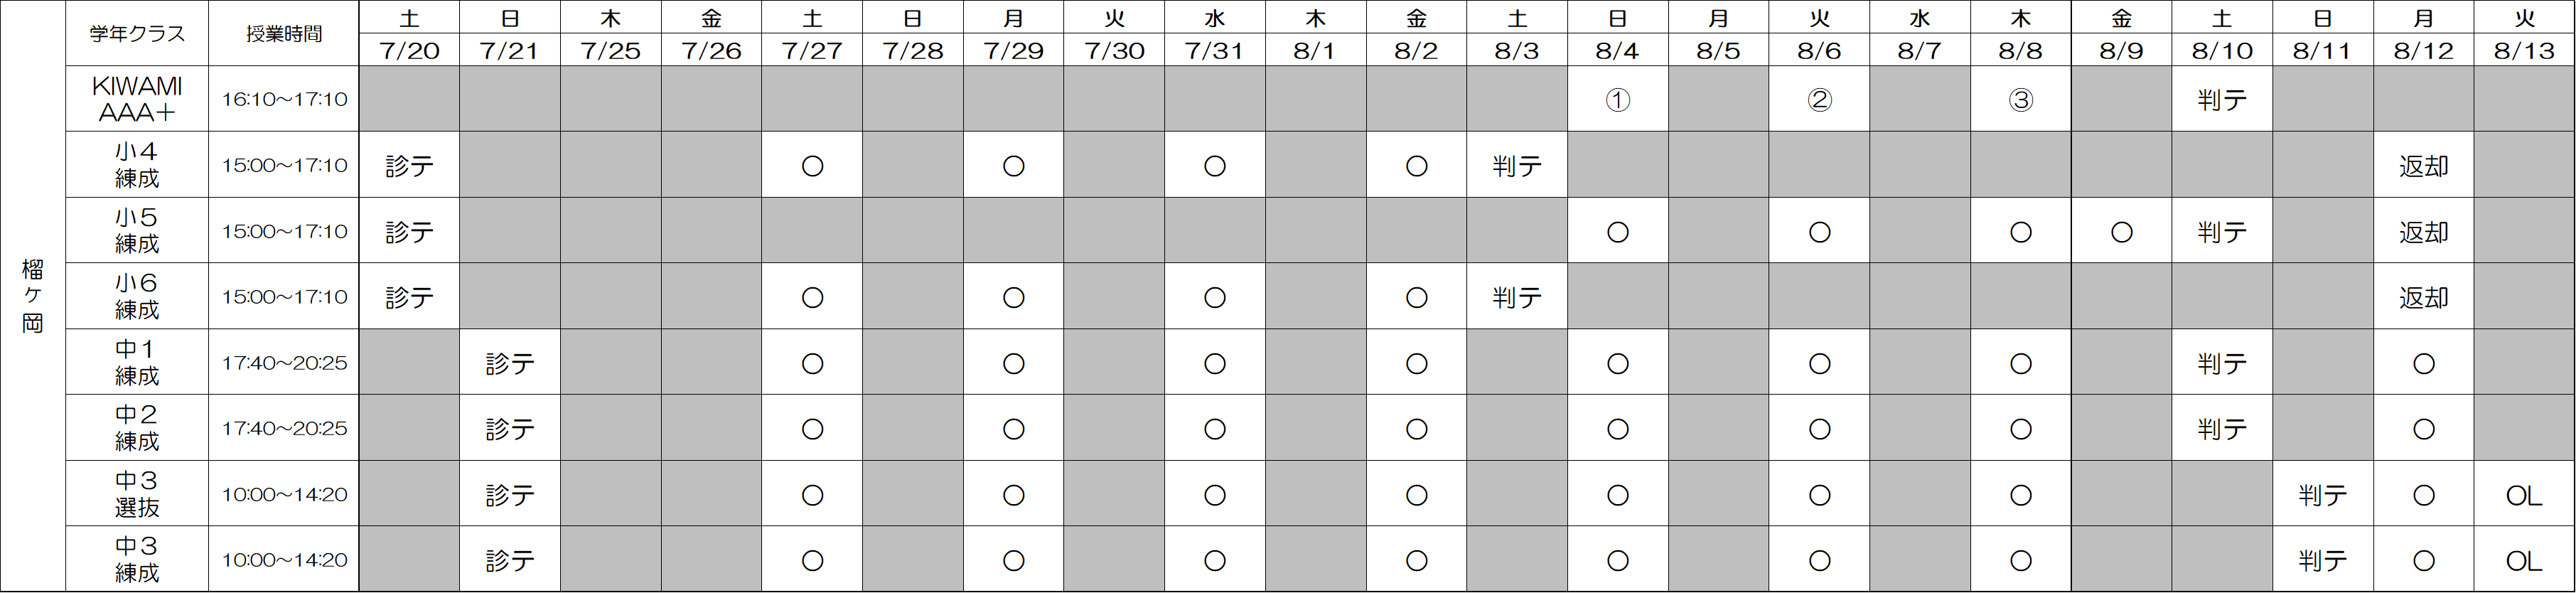
Task: Click the 判テ cell for 小6 練成 on 8/3
Action: click(x=1517, y=297)
